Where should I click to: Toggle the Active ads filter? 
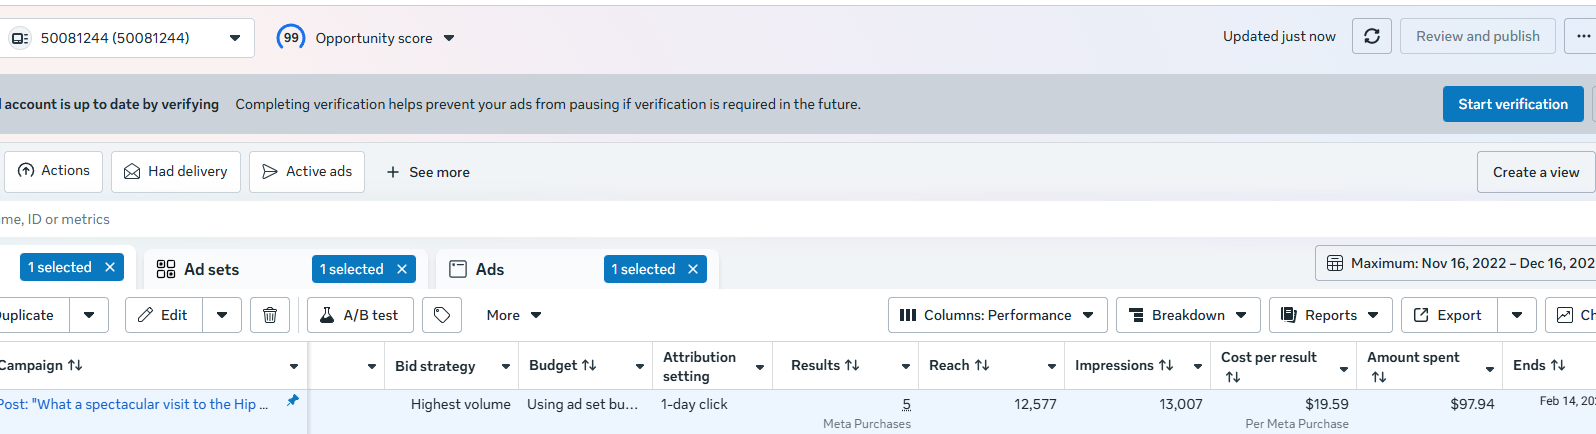[307, 171]
